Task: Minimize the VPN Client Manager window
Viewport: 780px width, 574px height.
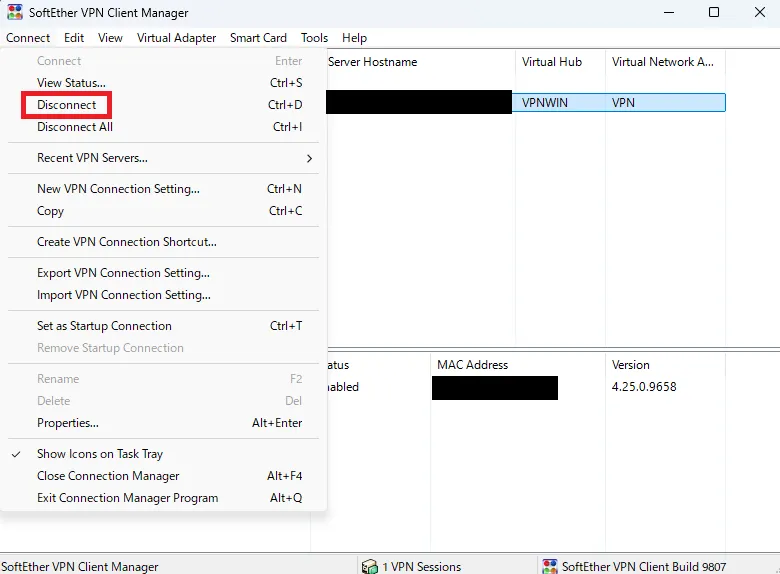Action: click(x=669, y=12)
